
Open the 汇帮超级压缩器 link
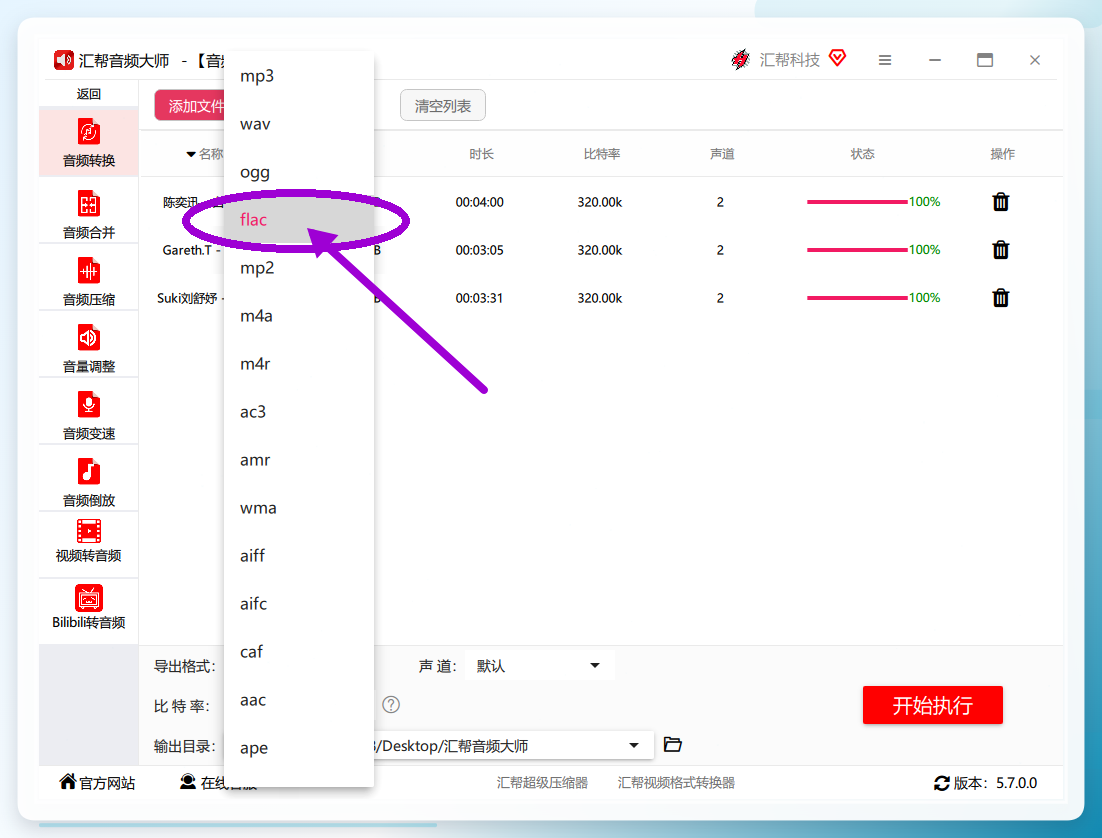pos(542,782)
